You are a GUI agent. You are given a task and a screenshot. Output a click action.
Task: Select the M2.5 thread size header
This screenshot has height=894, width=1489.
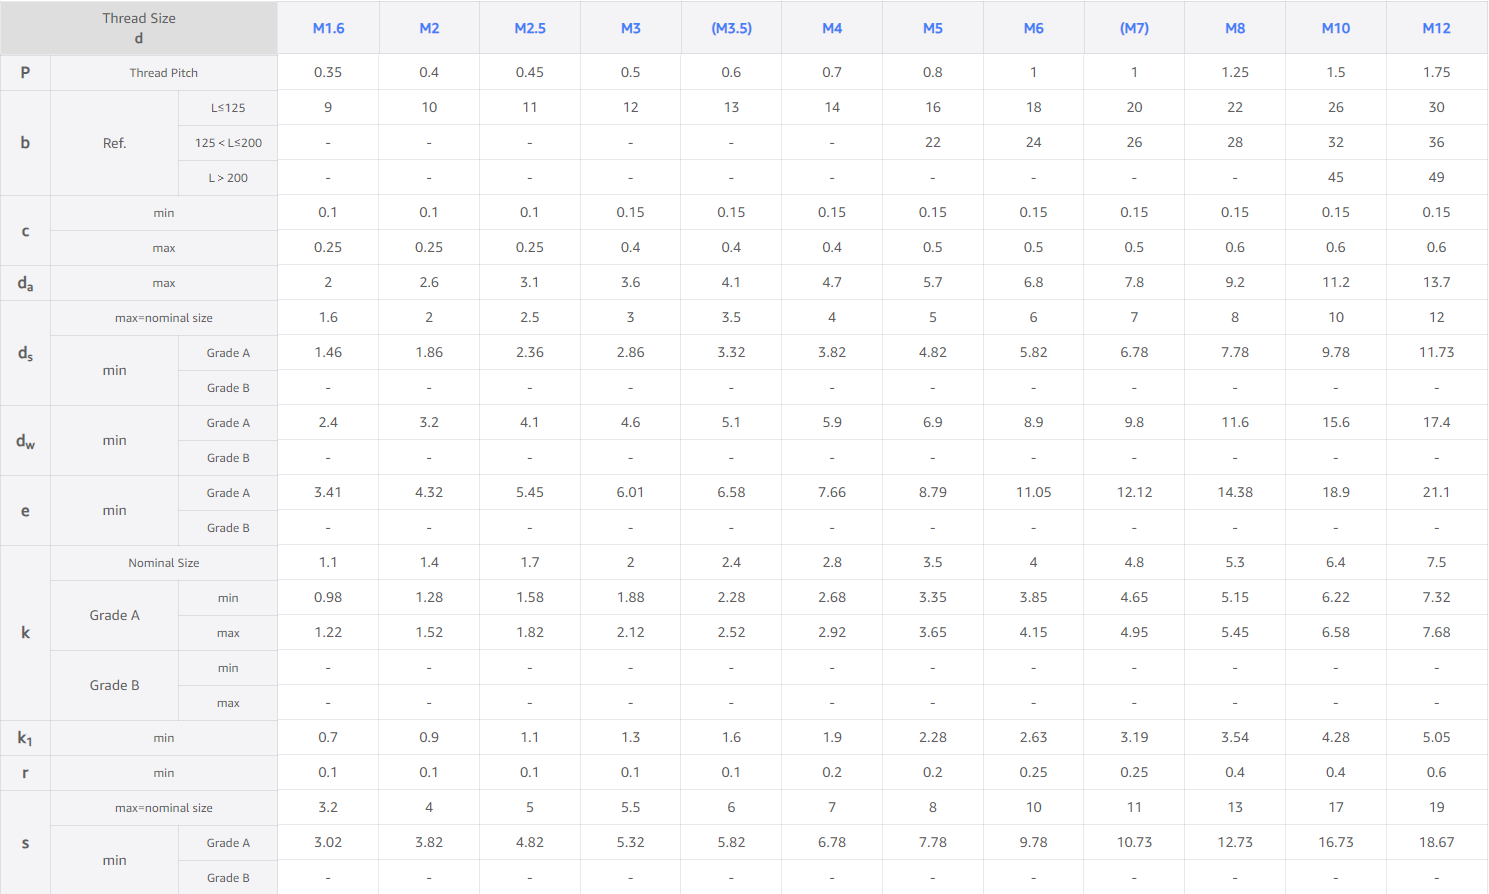pyautogui.click(x=530, y=28)
